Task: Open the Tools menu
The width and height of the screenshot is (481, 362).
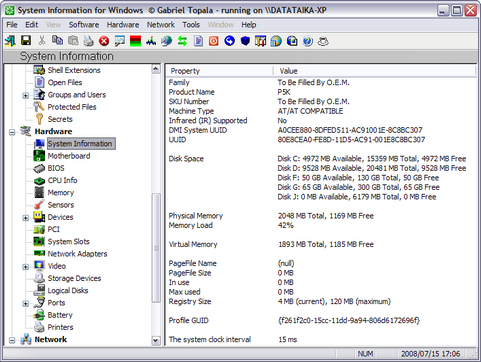Action: pos(191,25)
